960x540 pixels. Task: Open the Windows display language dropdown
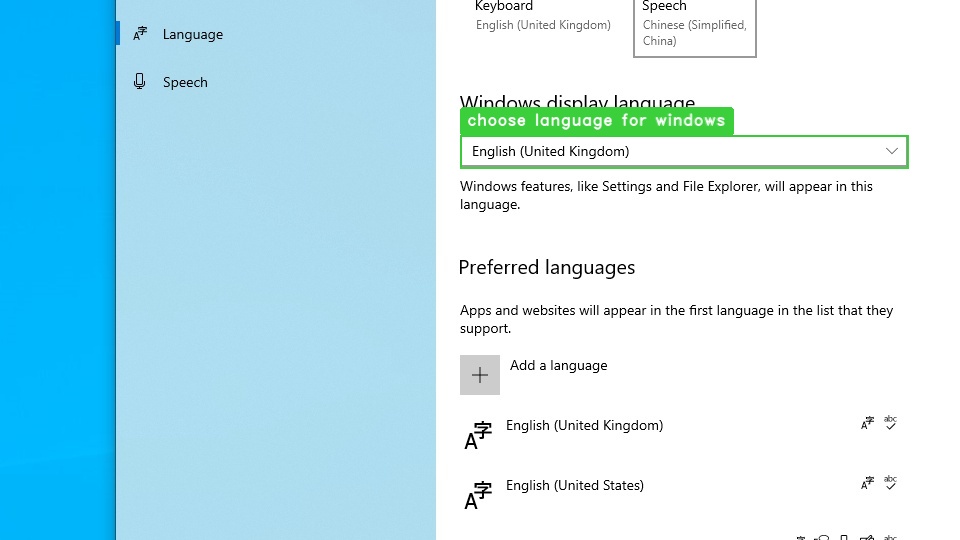click(x=684, y=152)
